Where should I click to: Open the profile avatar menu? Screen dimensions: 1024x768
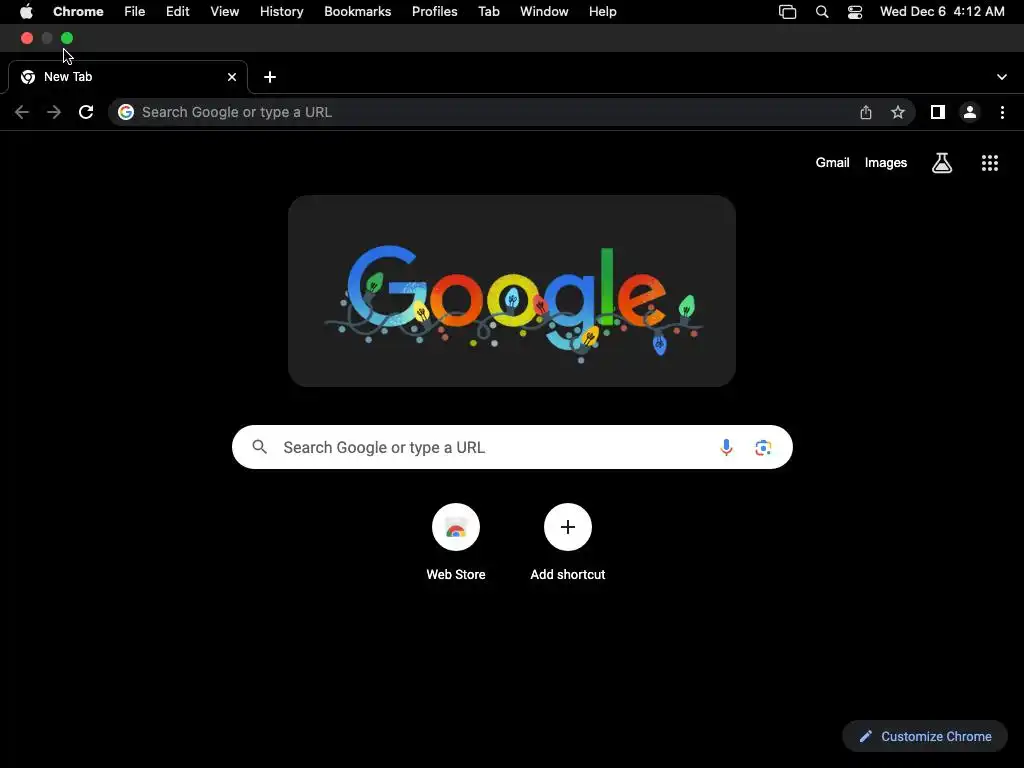(970, 112)
